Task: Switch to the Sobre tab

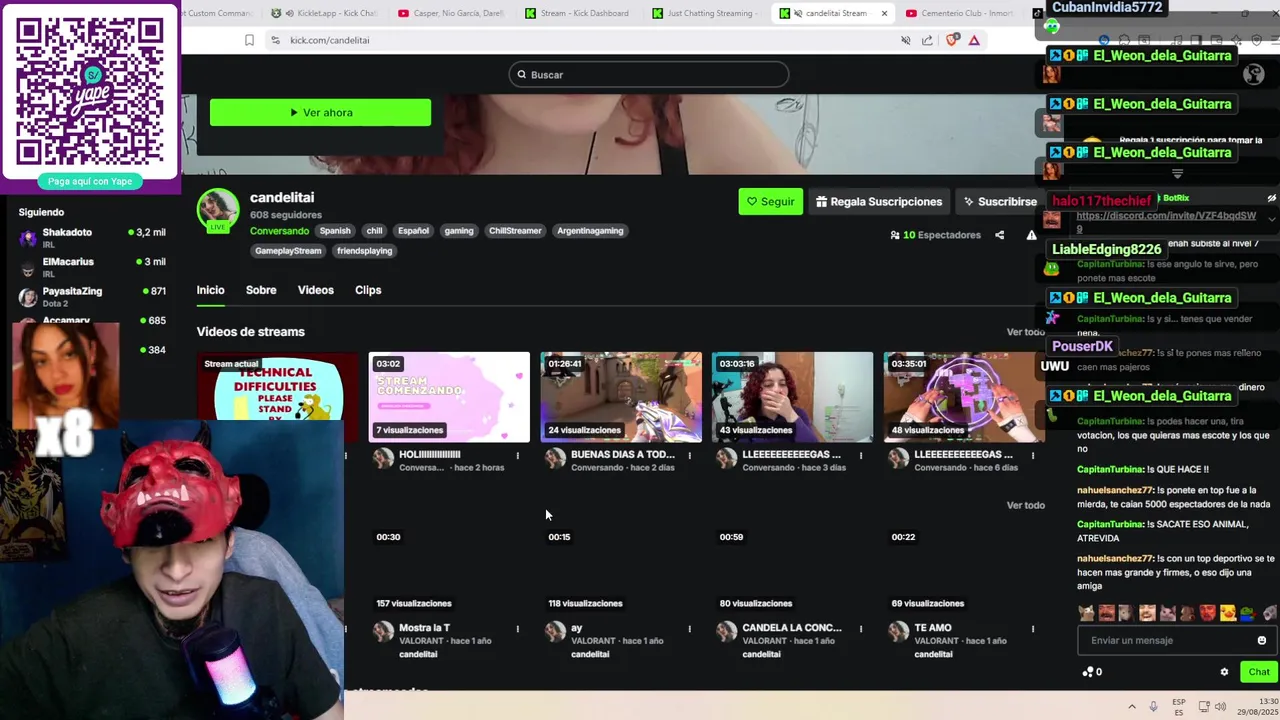Action: [261, 290]
